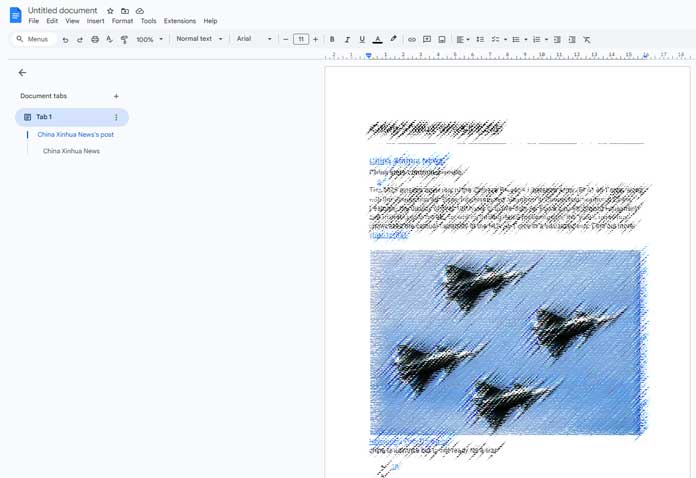
Task: Open the highlight color picker
Action: [x=393, y=40]
